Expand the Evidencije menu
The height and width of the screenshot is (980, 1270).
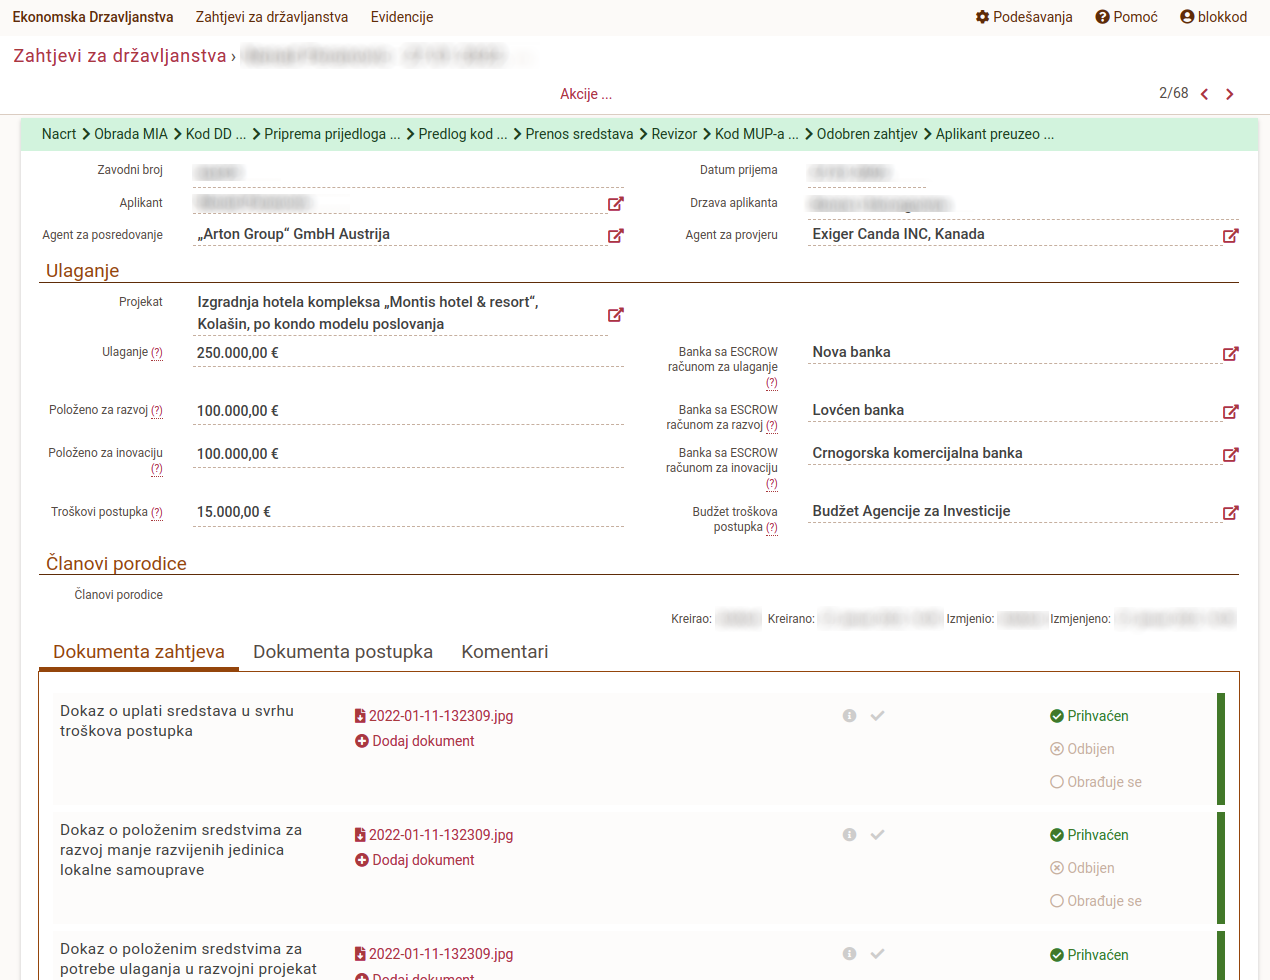(402, 17)
